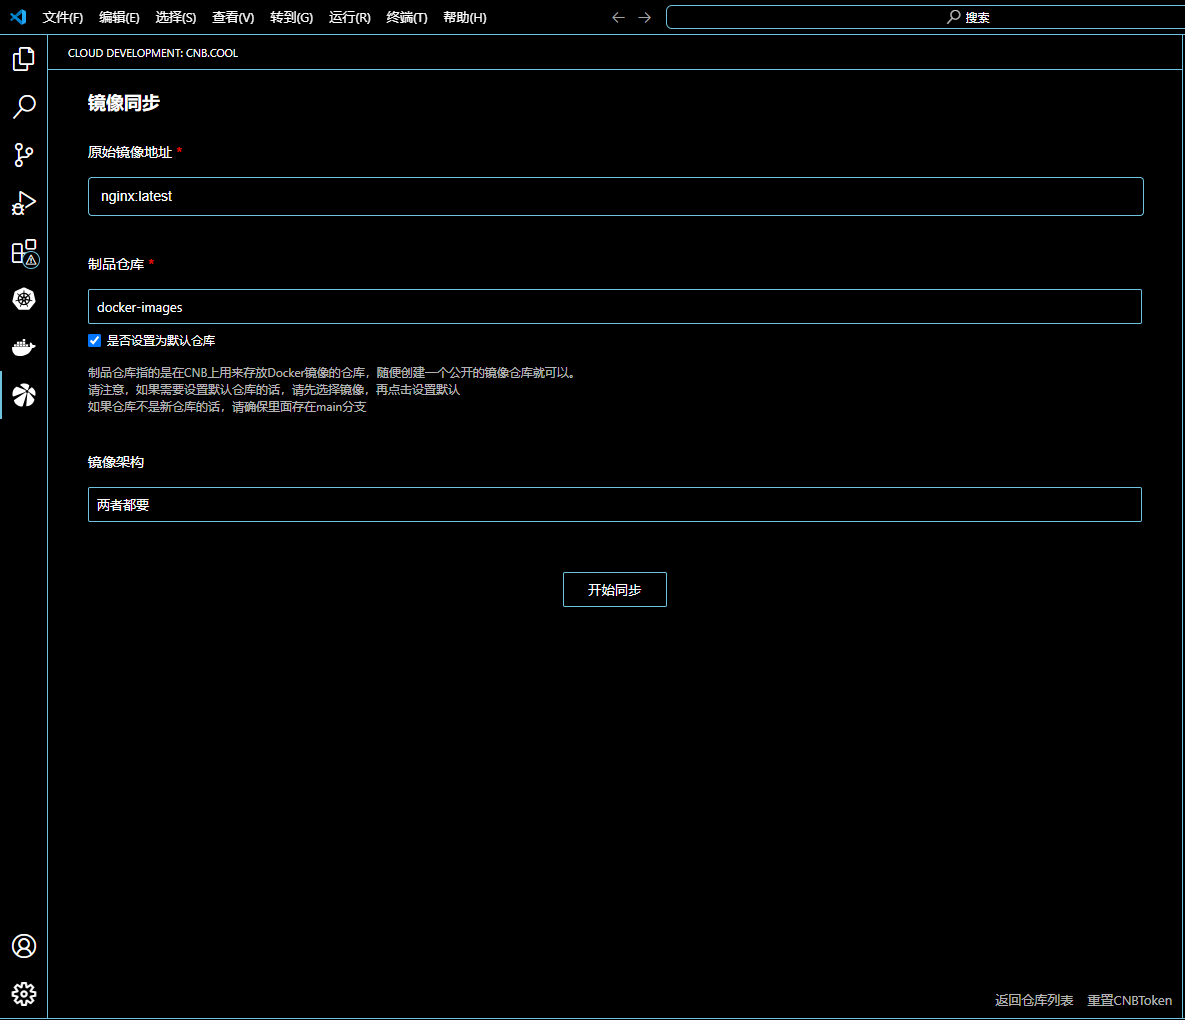Click the nginx:latest image address input field
Viewport: 1185px width, 1020px height.
pyautogui.click(x=614, y=196)
